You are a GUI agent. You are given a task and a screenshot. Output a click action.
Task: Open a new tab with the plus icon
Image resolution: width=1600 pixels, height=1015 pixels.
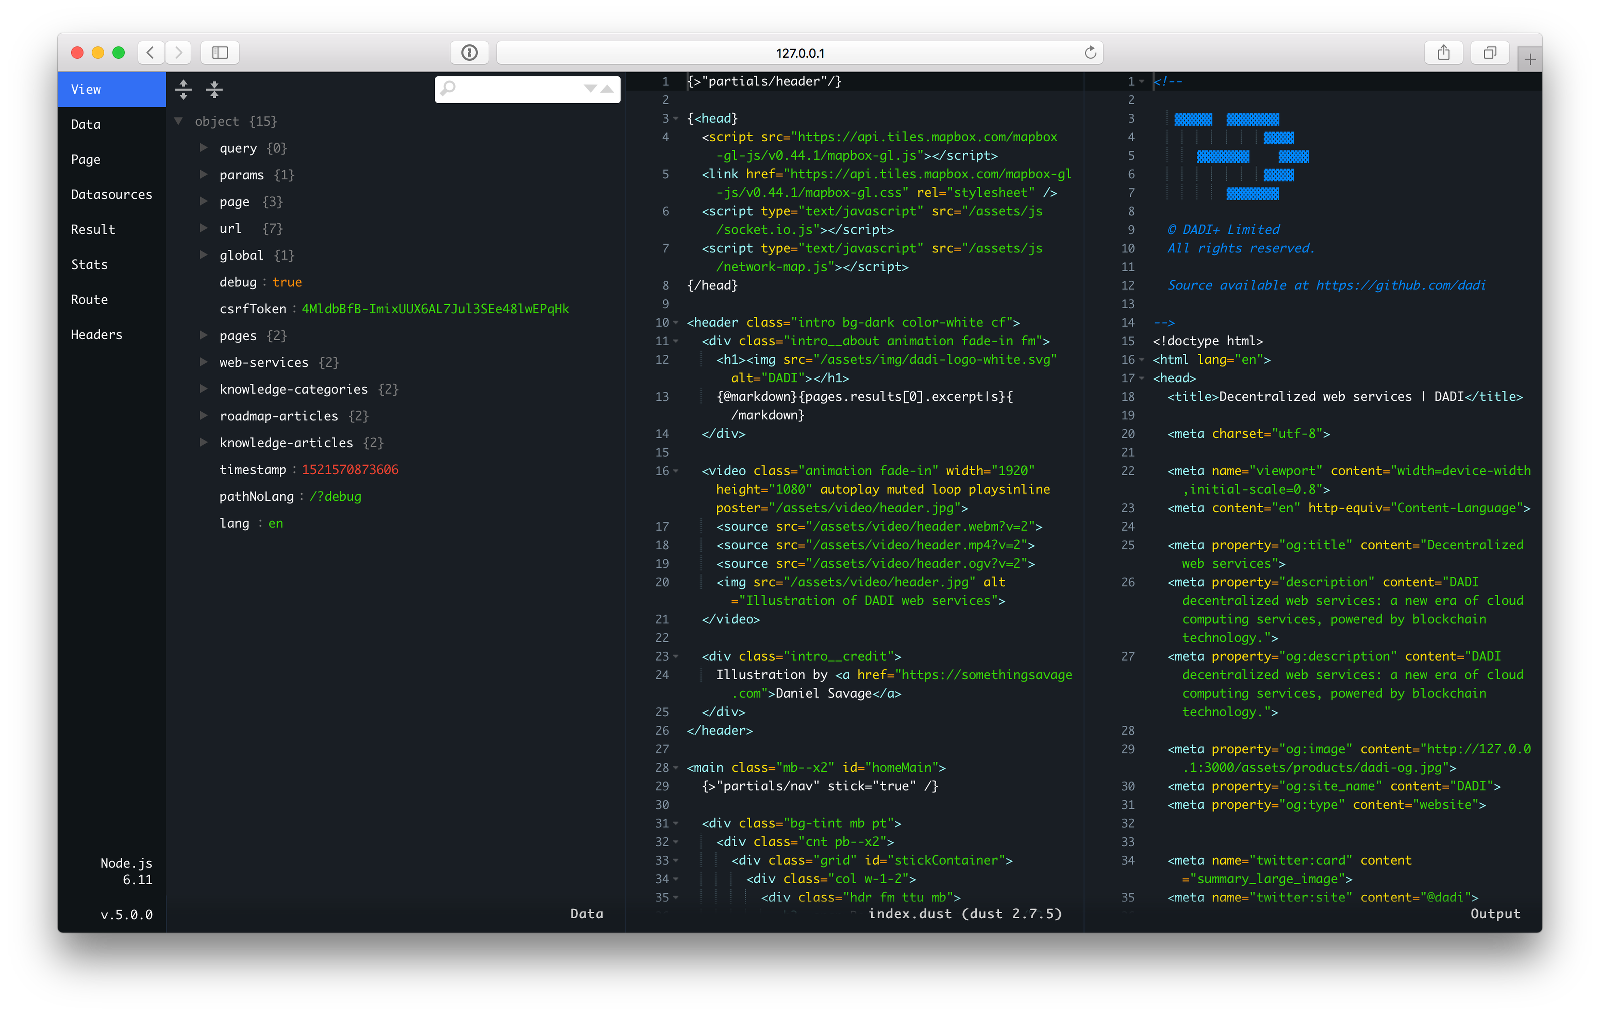click(x=1529, y=57)
